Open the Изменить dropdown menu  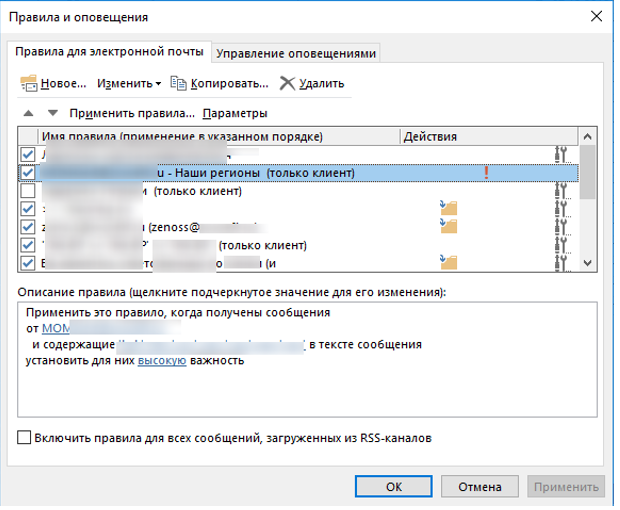tap(129, 83)
